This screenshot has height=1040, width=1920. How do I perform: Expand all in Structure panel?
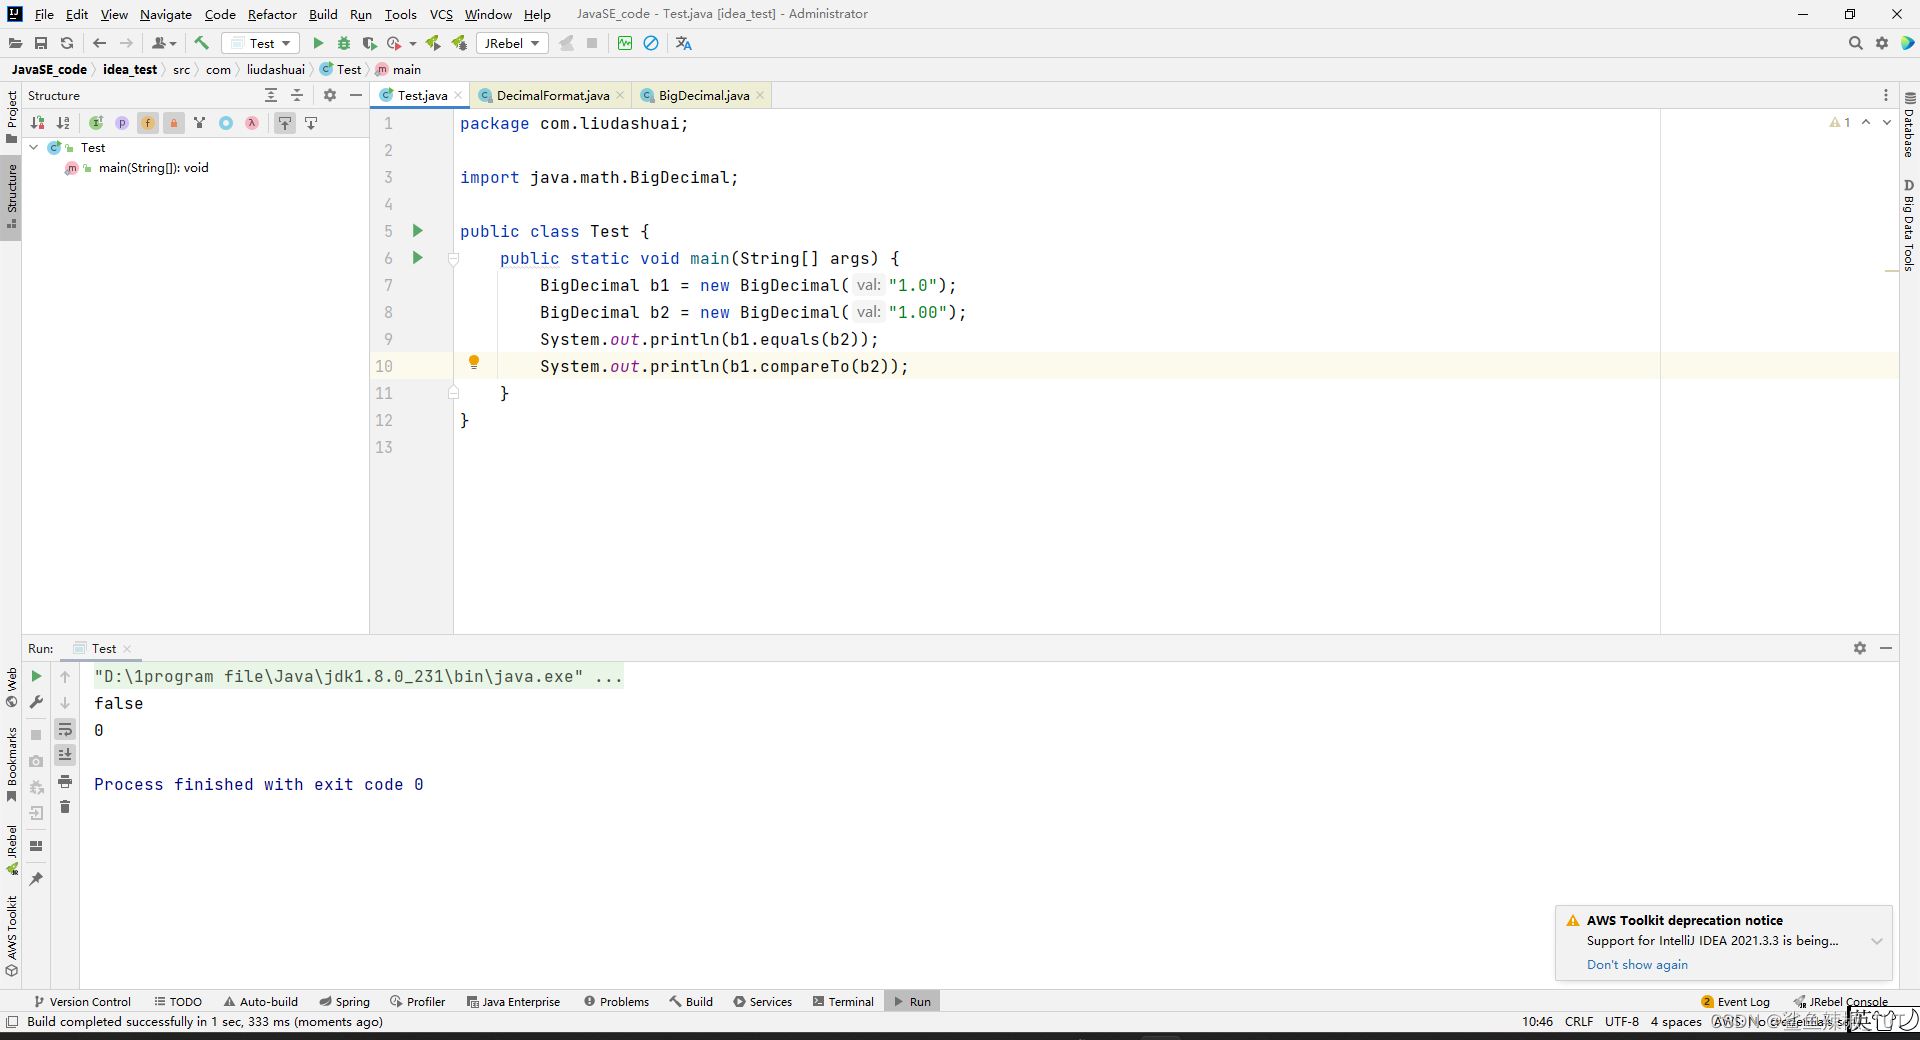271,95
